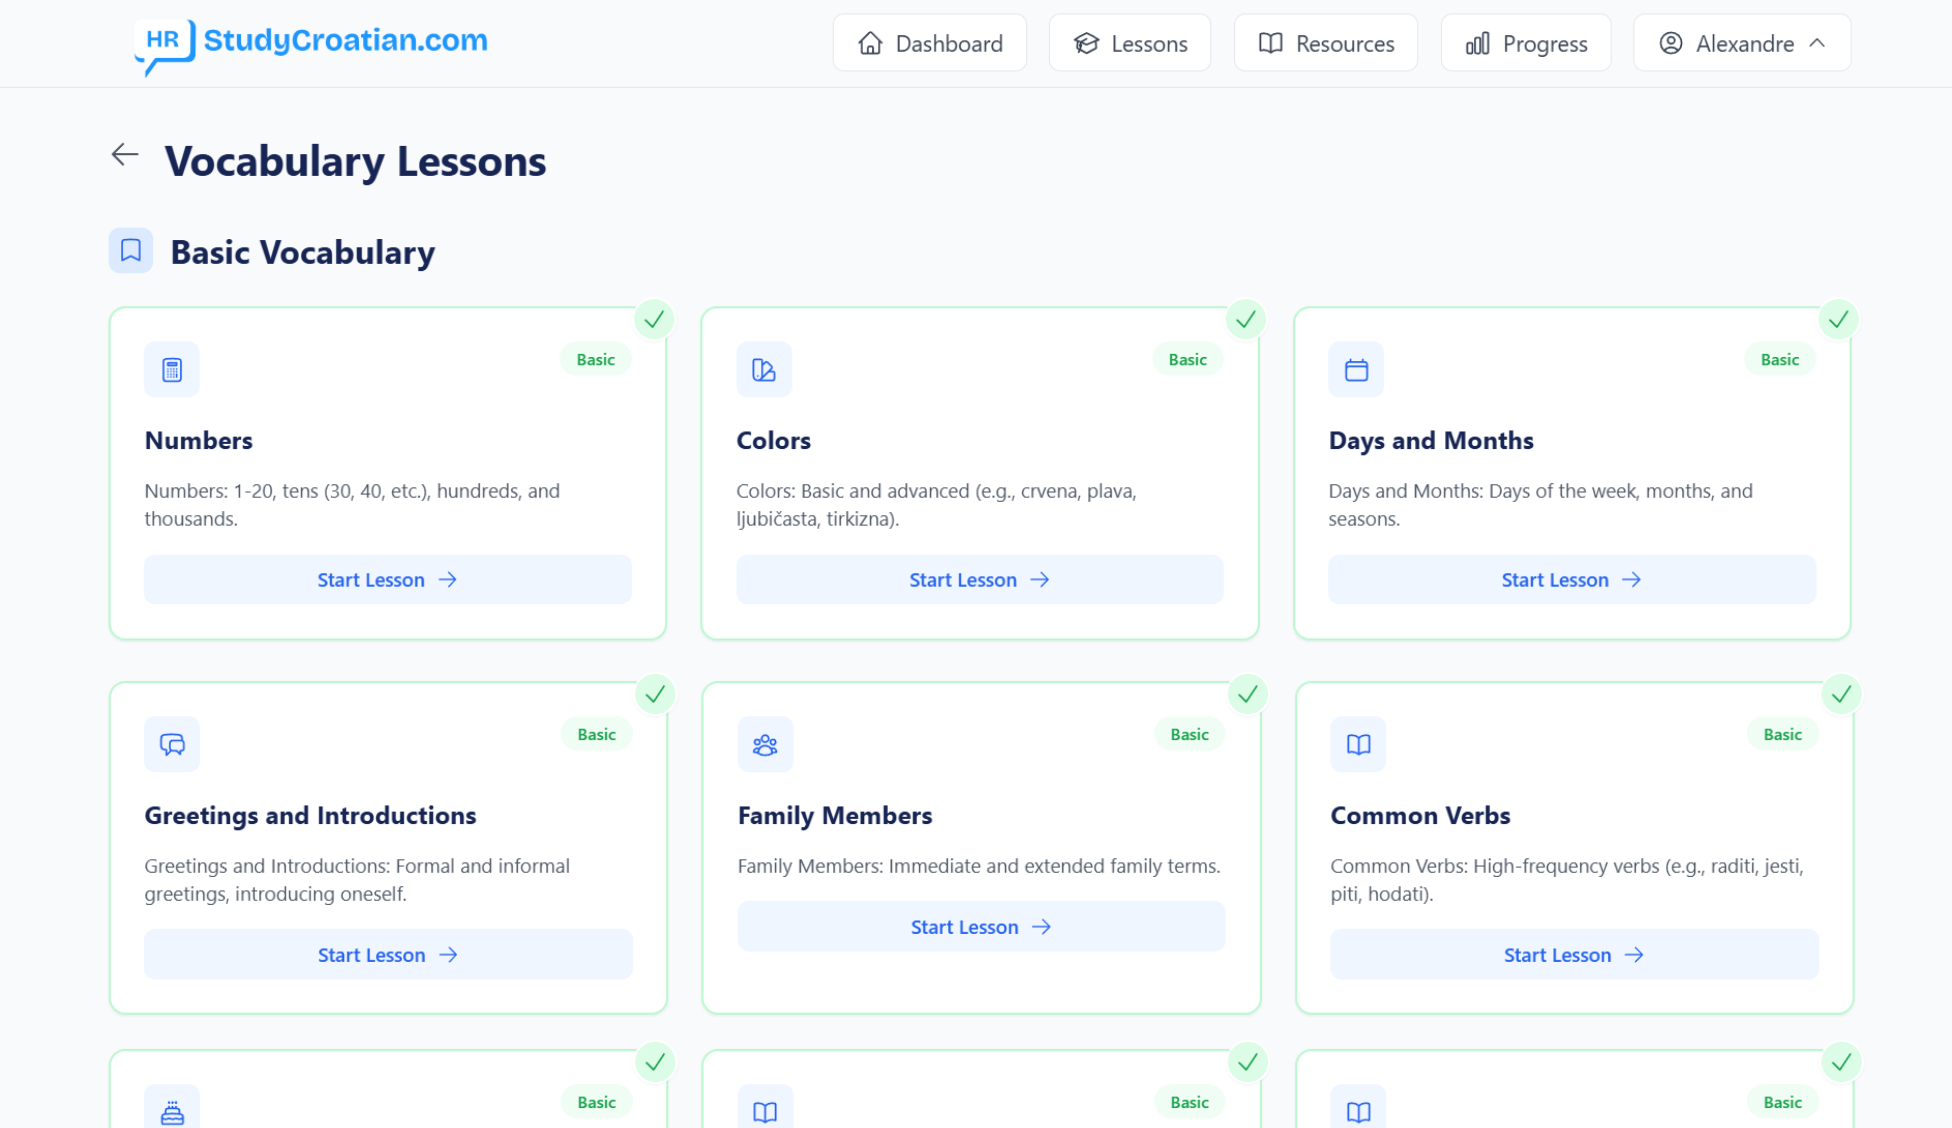Image resolution: width=1952 pixels, height=1128 pixels.
Task: Click the Family Members card title
Action: coord(835,816)
